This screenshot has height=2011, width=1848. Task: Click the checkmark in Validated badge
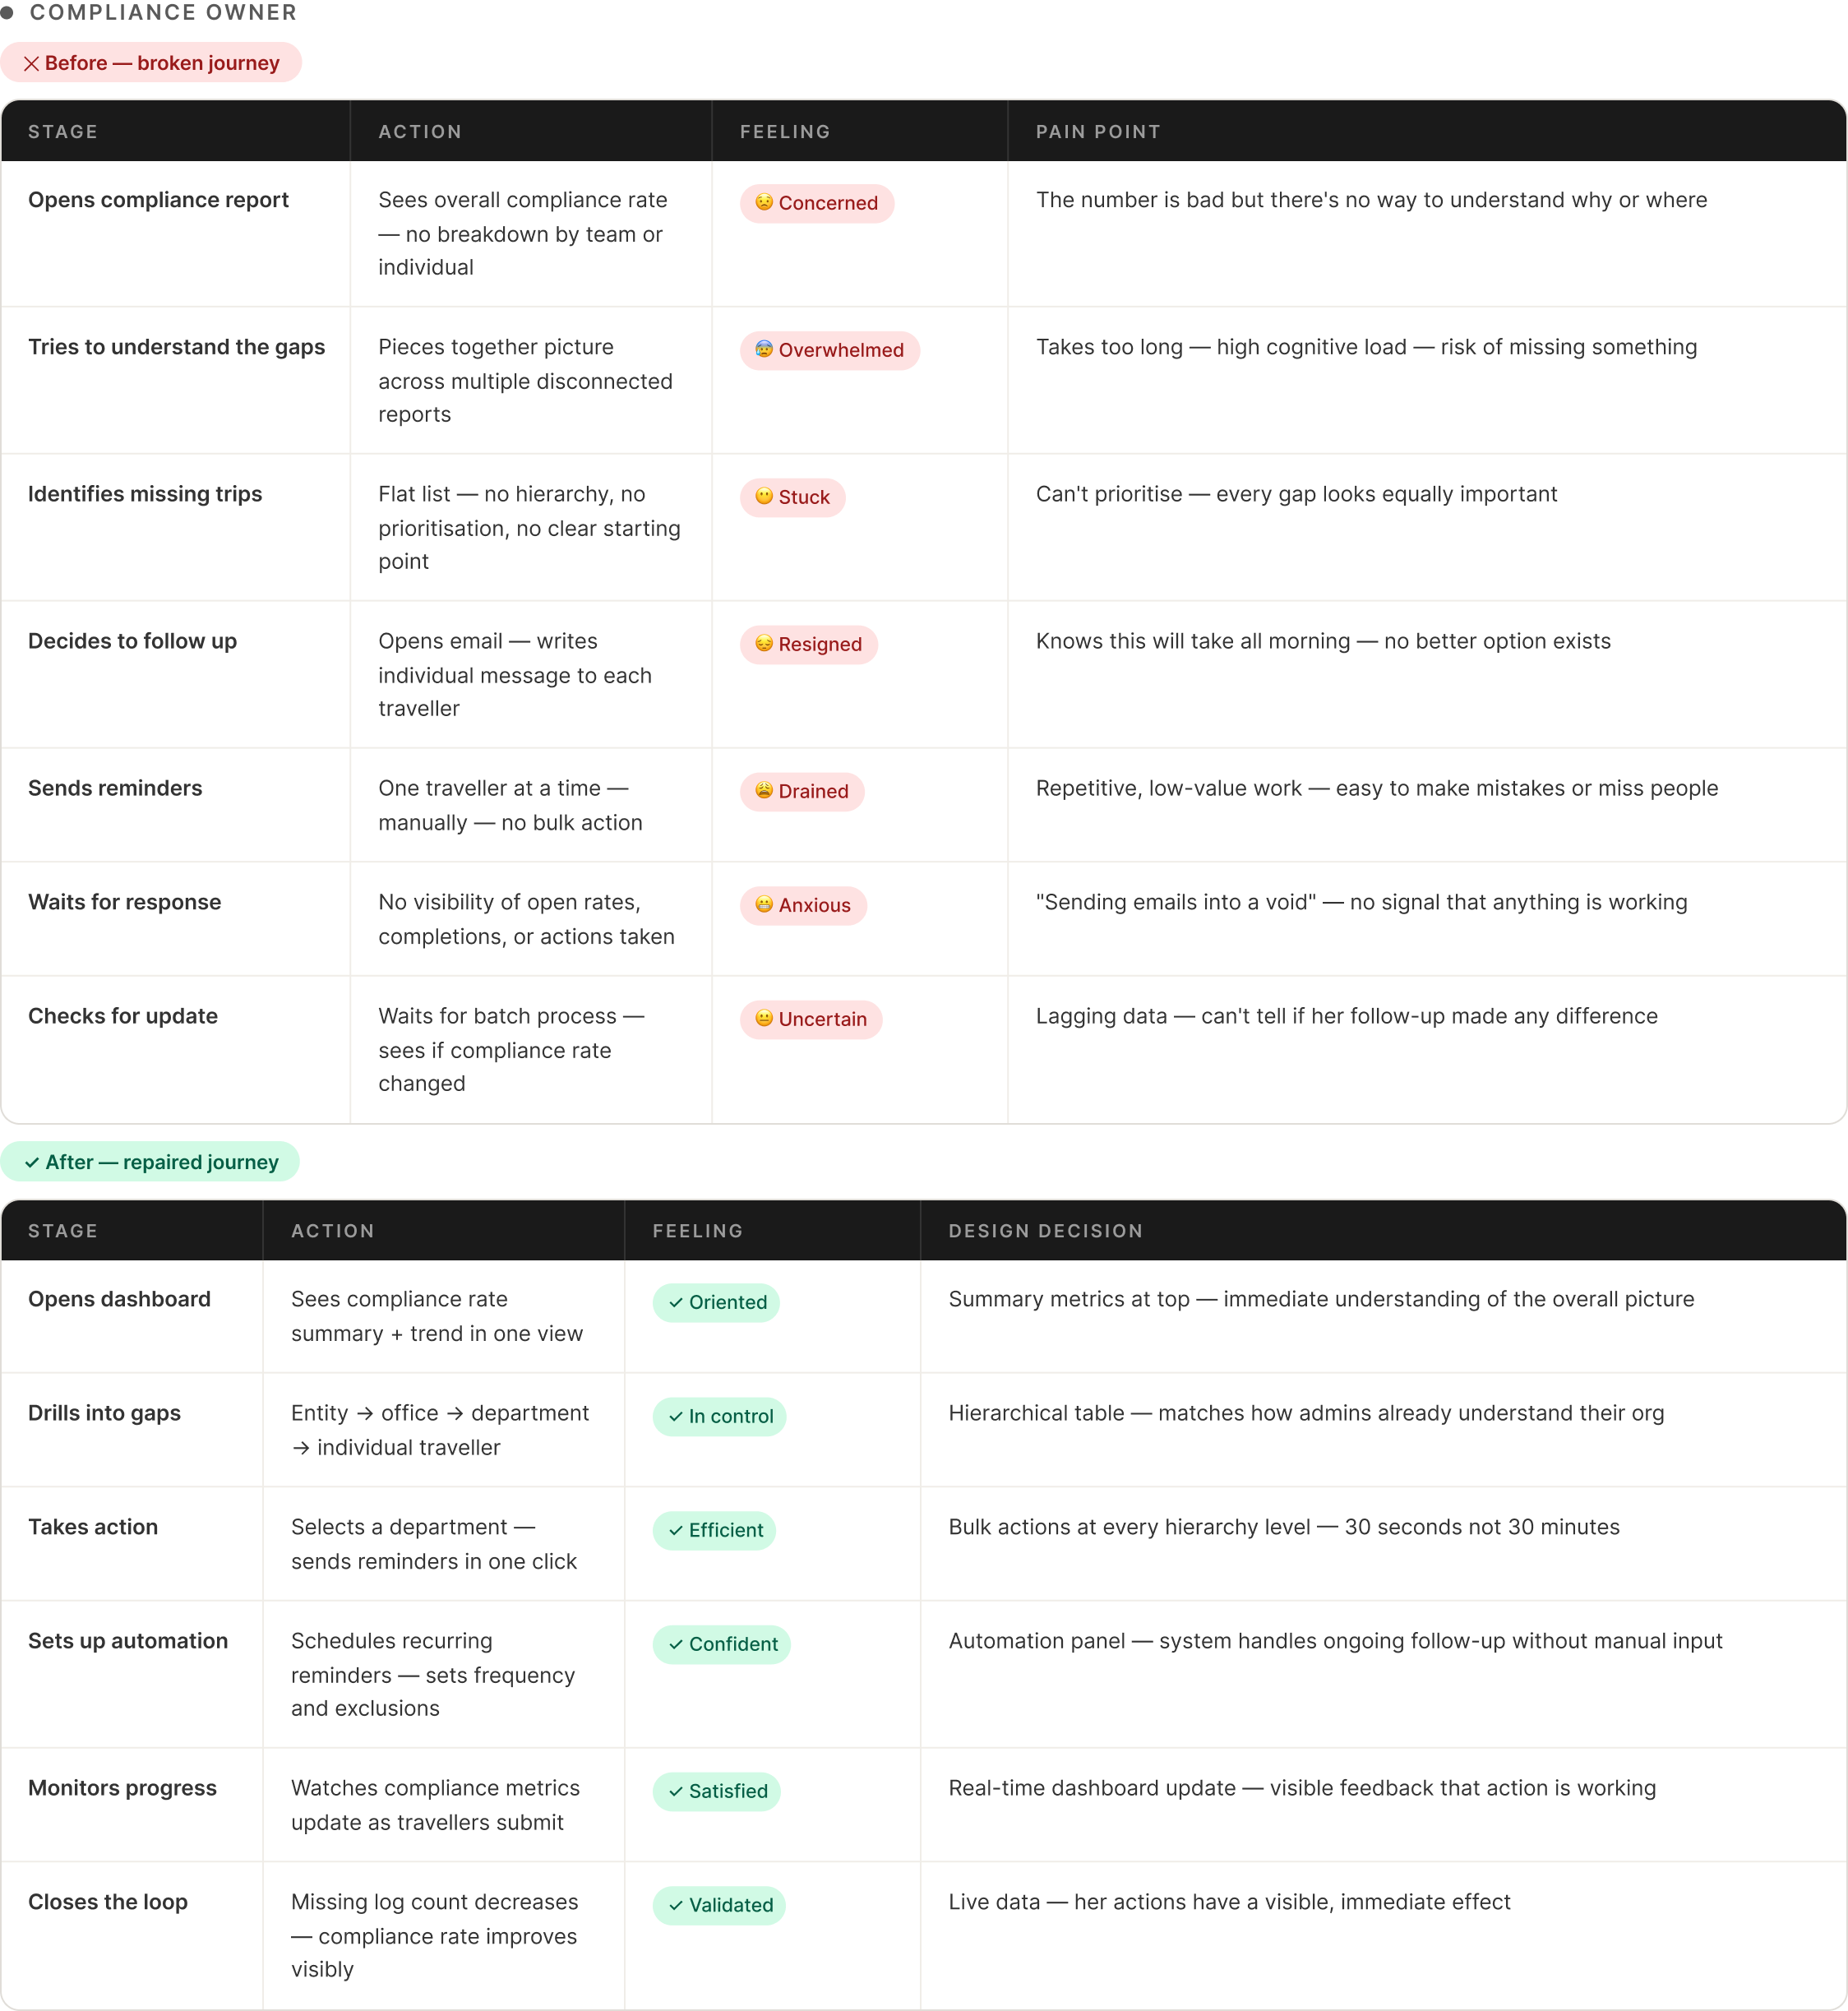click(676, 1905)
